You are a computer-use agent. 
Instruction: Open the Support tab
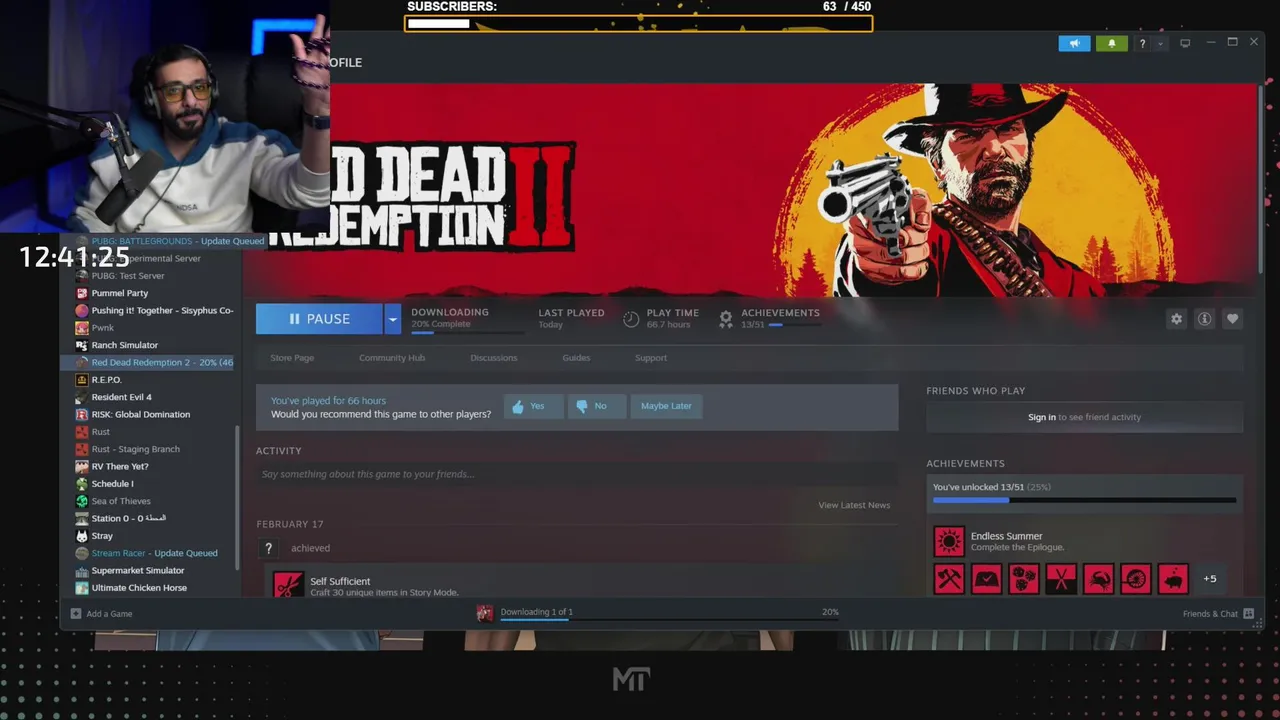[651, 358]
